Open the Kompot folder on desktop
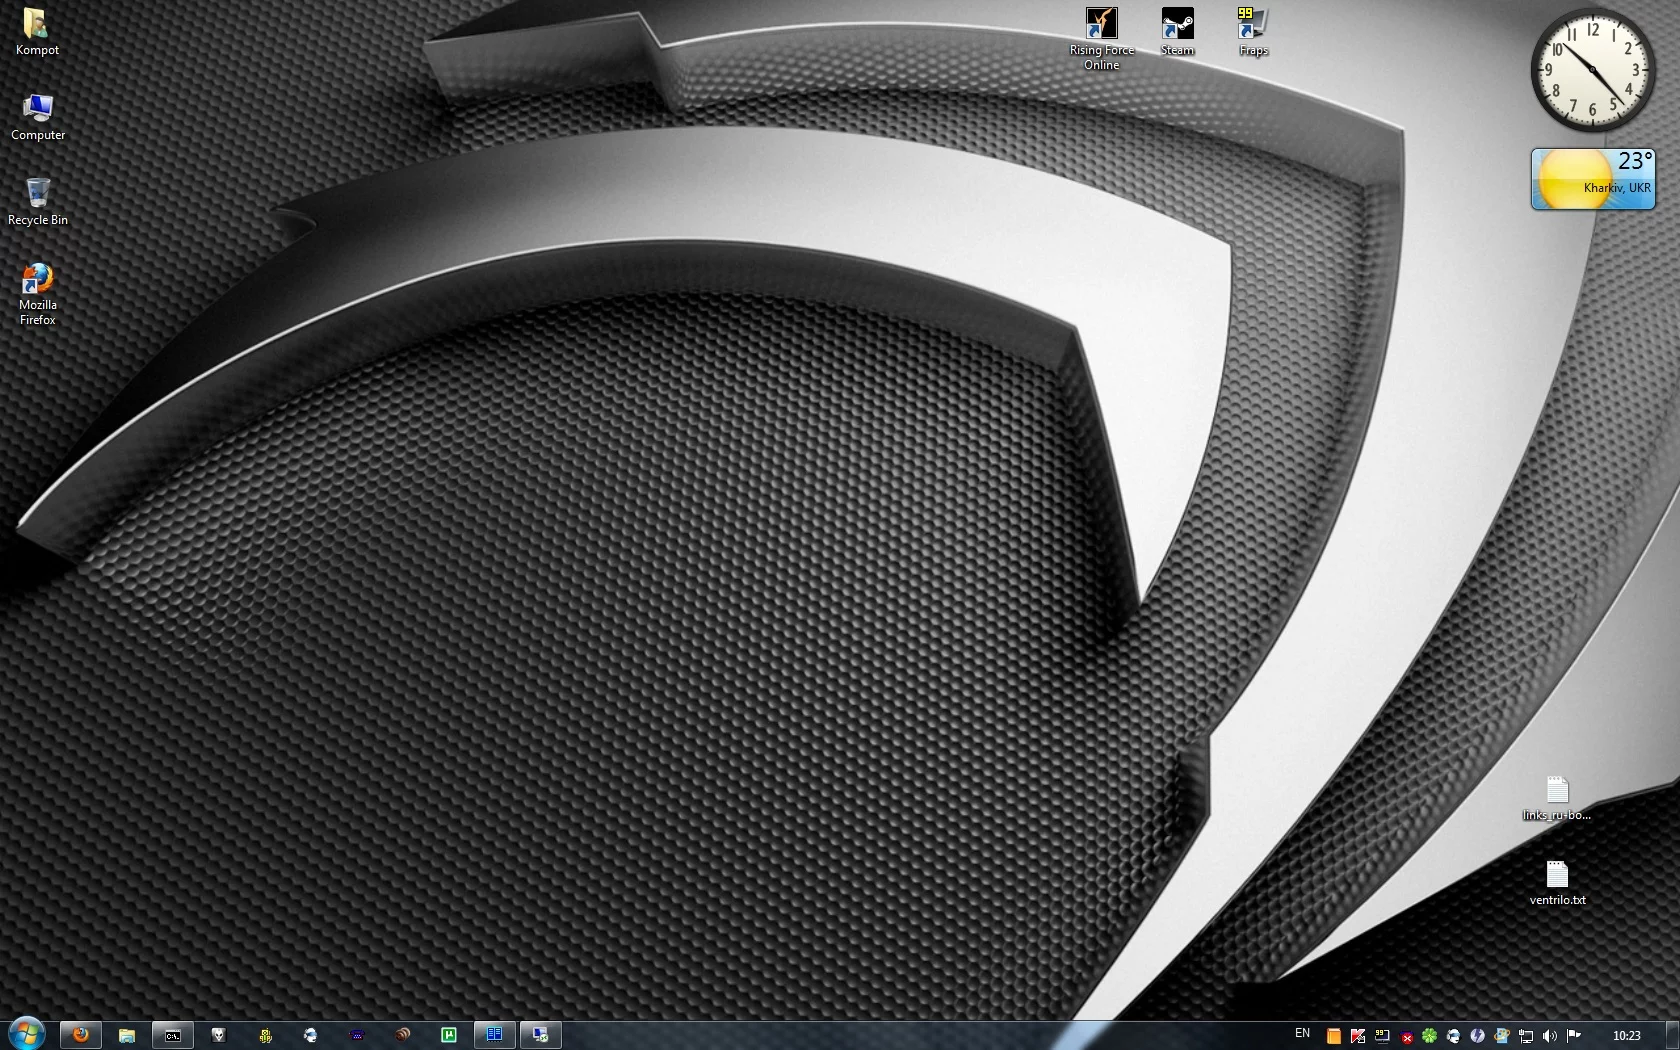1680x1050 pixels. [37, 31]
